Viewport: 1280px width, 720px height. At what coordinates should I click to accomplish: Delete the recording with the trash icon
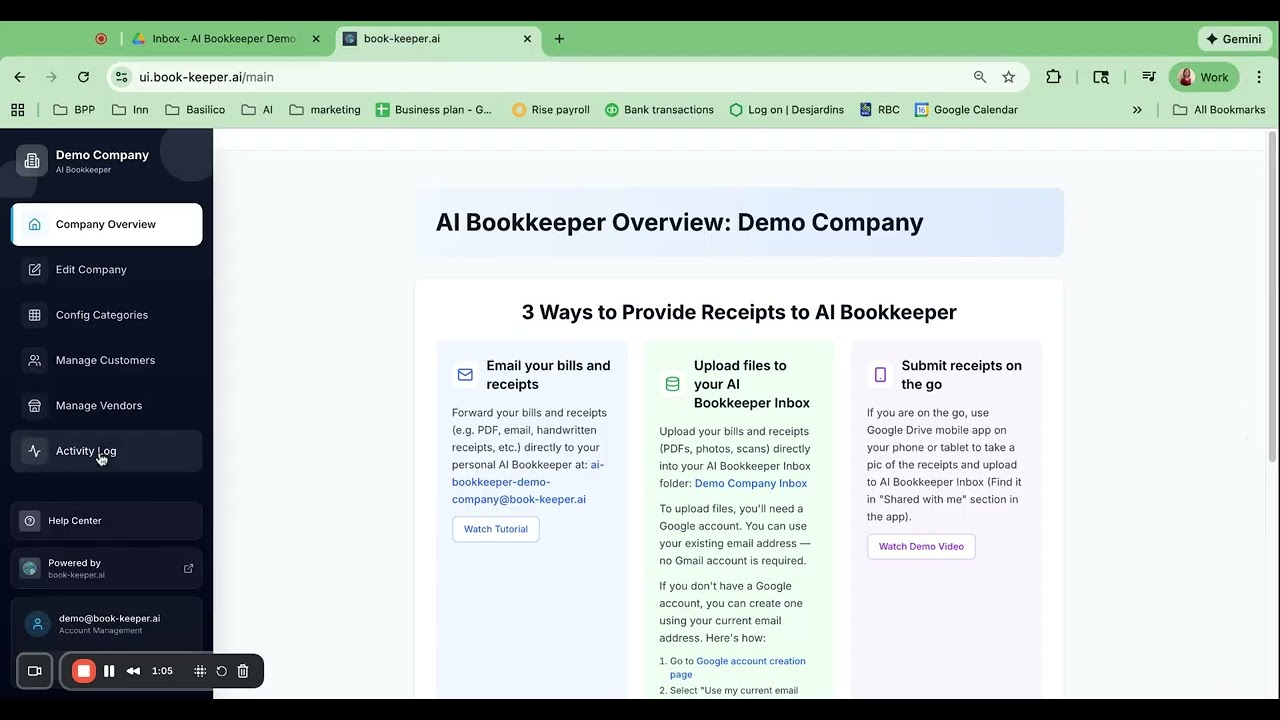[x=243, y=671]
